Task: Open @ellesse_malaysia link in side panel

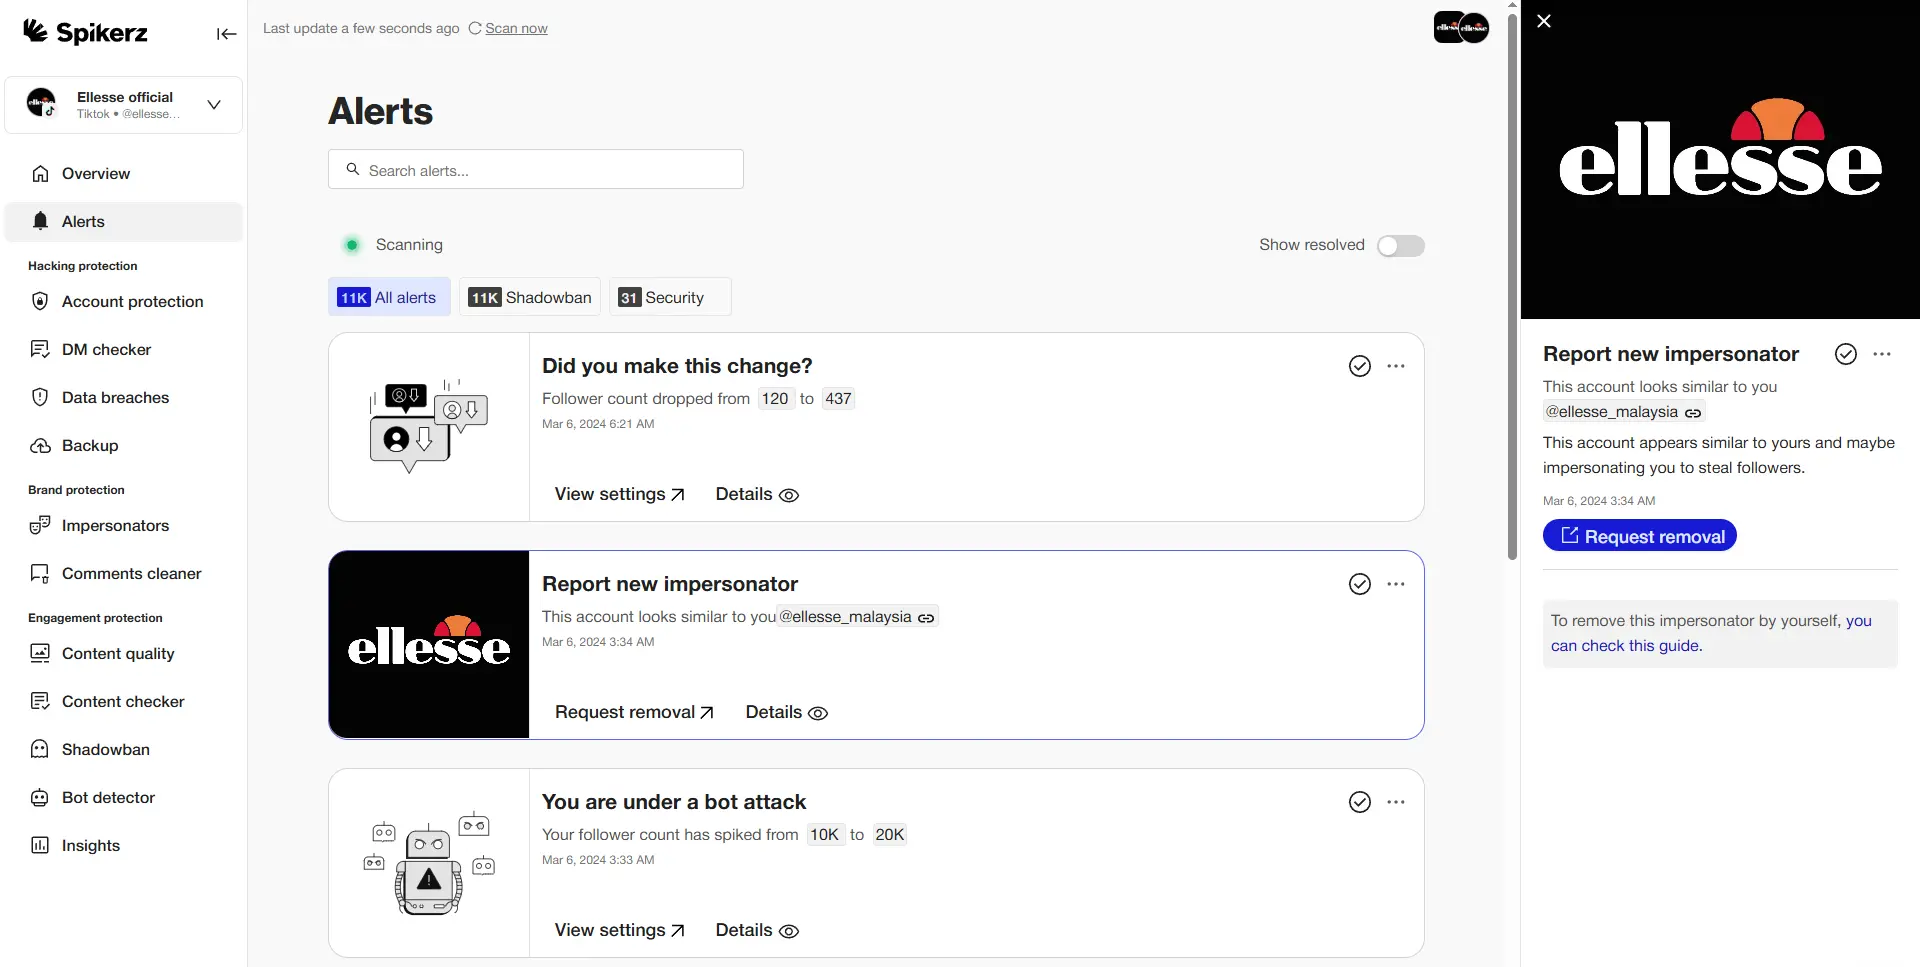Action: pos(1623,412)
